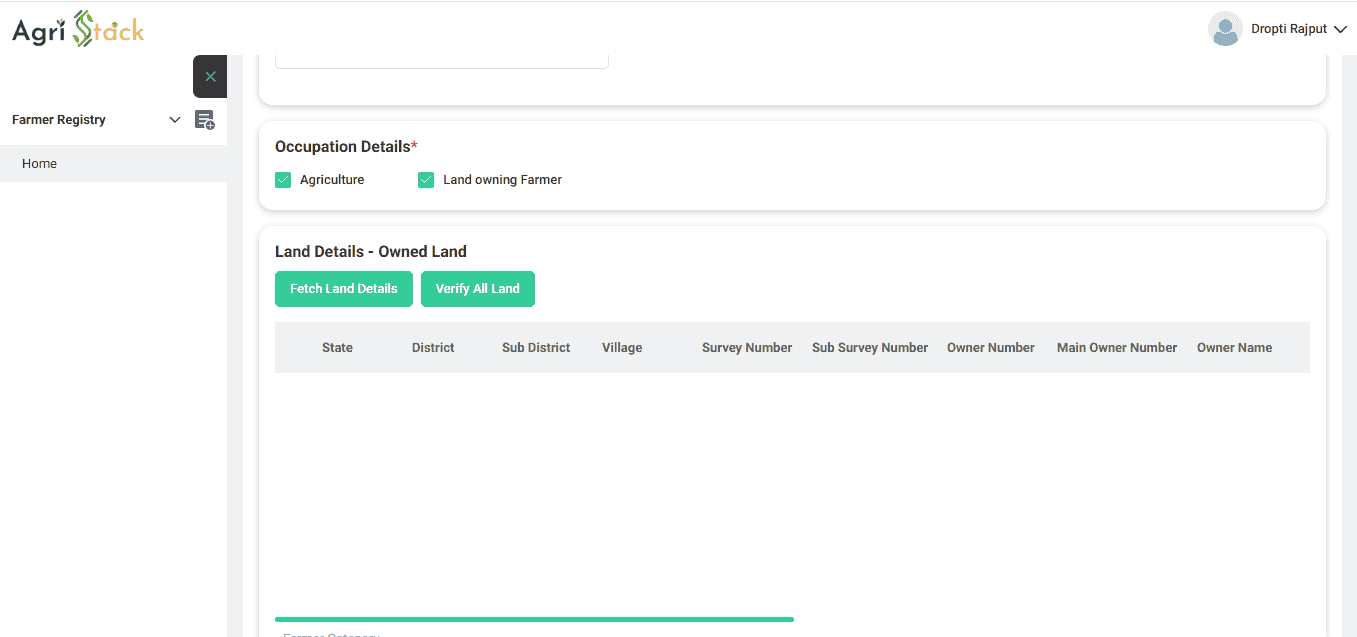Click the list-add icon beside Farmer Registry
The width and height of the screenshot is (1357, 637).
204,120
